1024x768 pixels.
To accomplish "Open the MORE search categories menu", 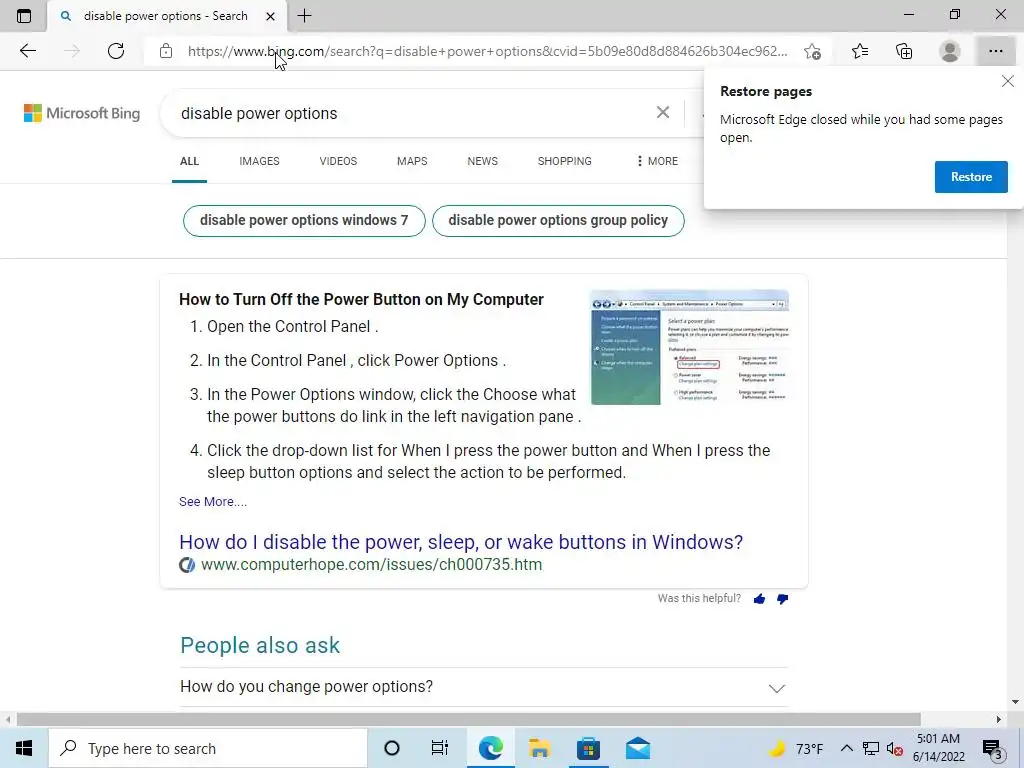I will [x=657, y=161].
